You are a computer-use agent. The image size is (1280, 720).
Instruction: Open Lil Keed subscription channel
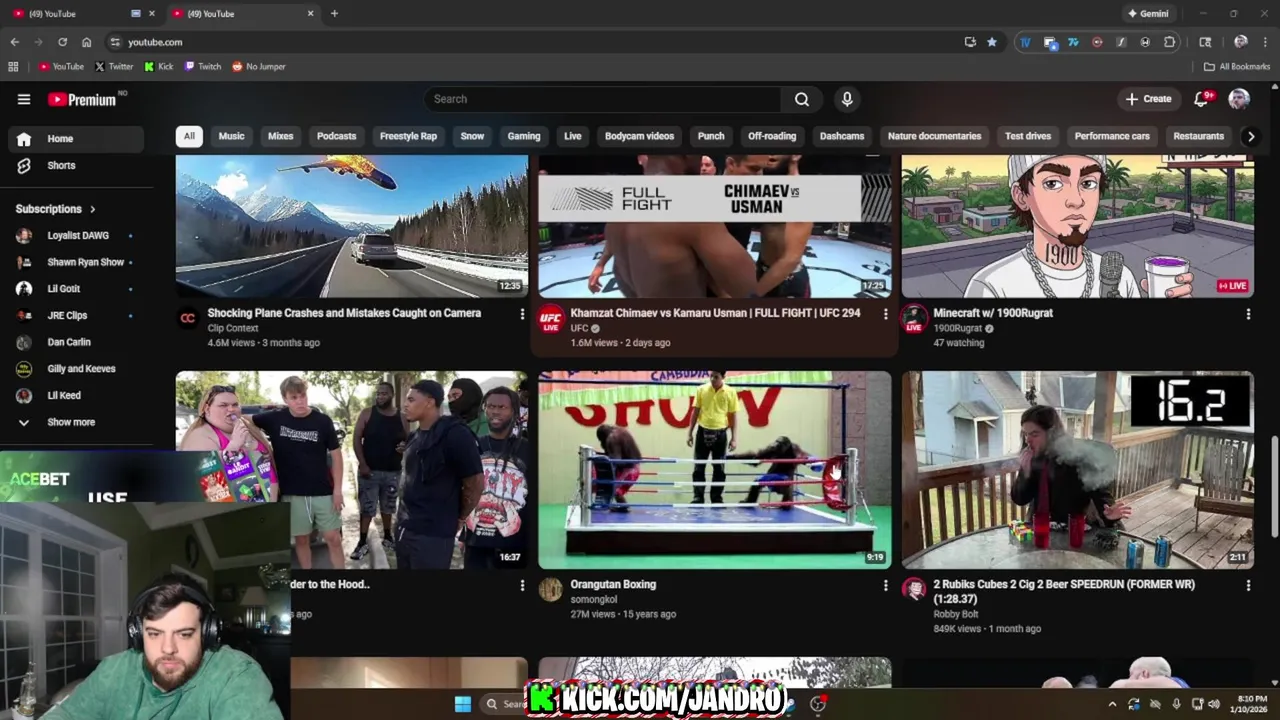pyautogui.click(x=75, y=395)
